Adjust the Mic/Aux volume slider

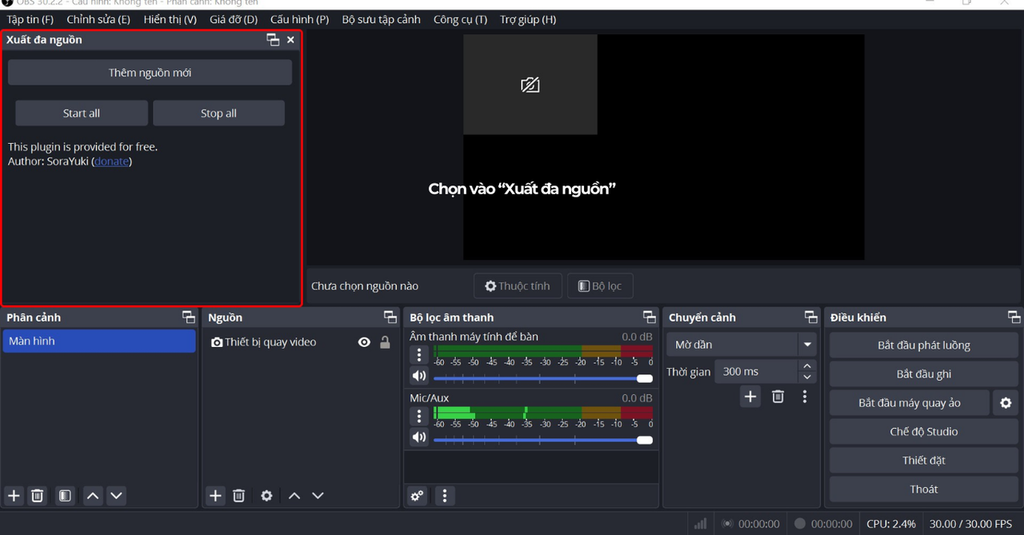point(543,440)
